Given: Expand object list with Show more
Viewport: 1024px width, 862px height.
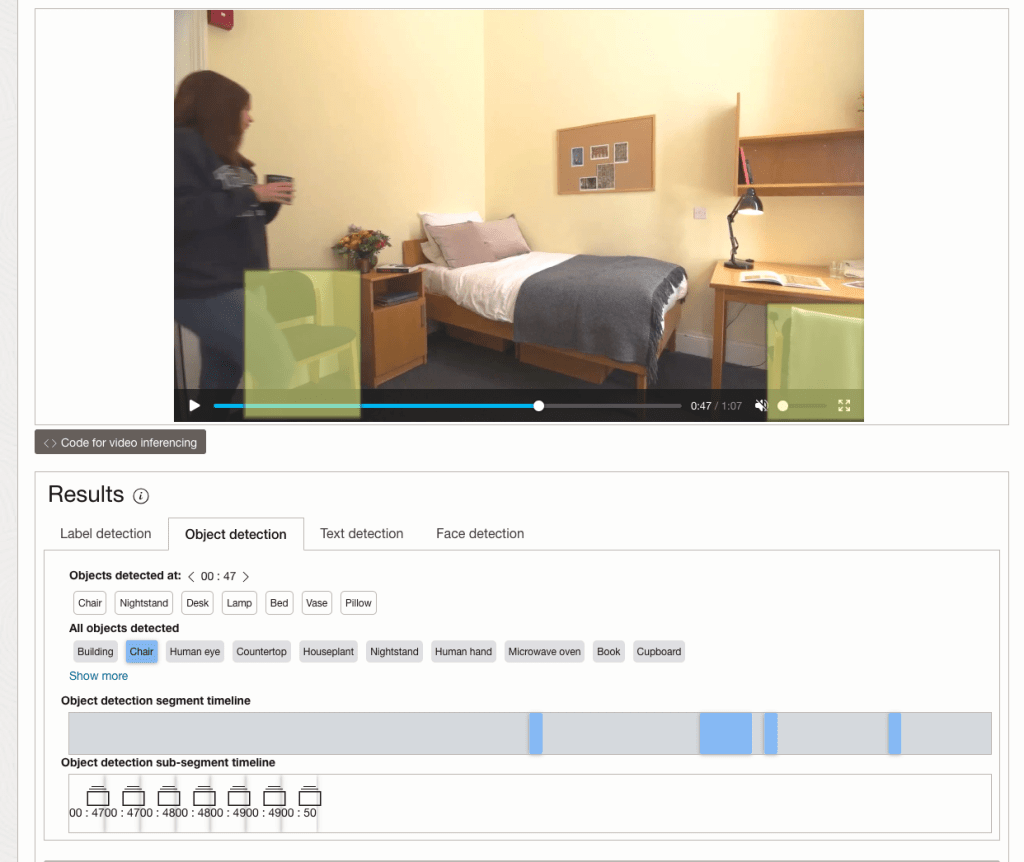Looking at the screenshot, I should (98, 676).
